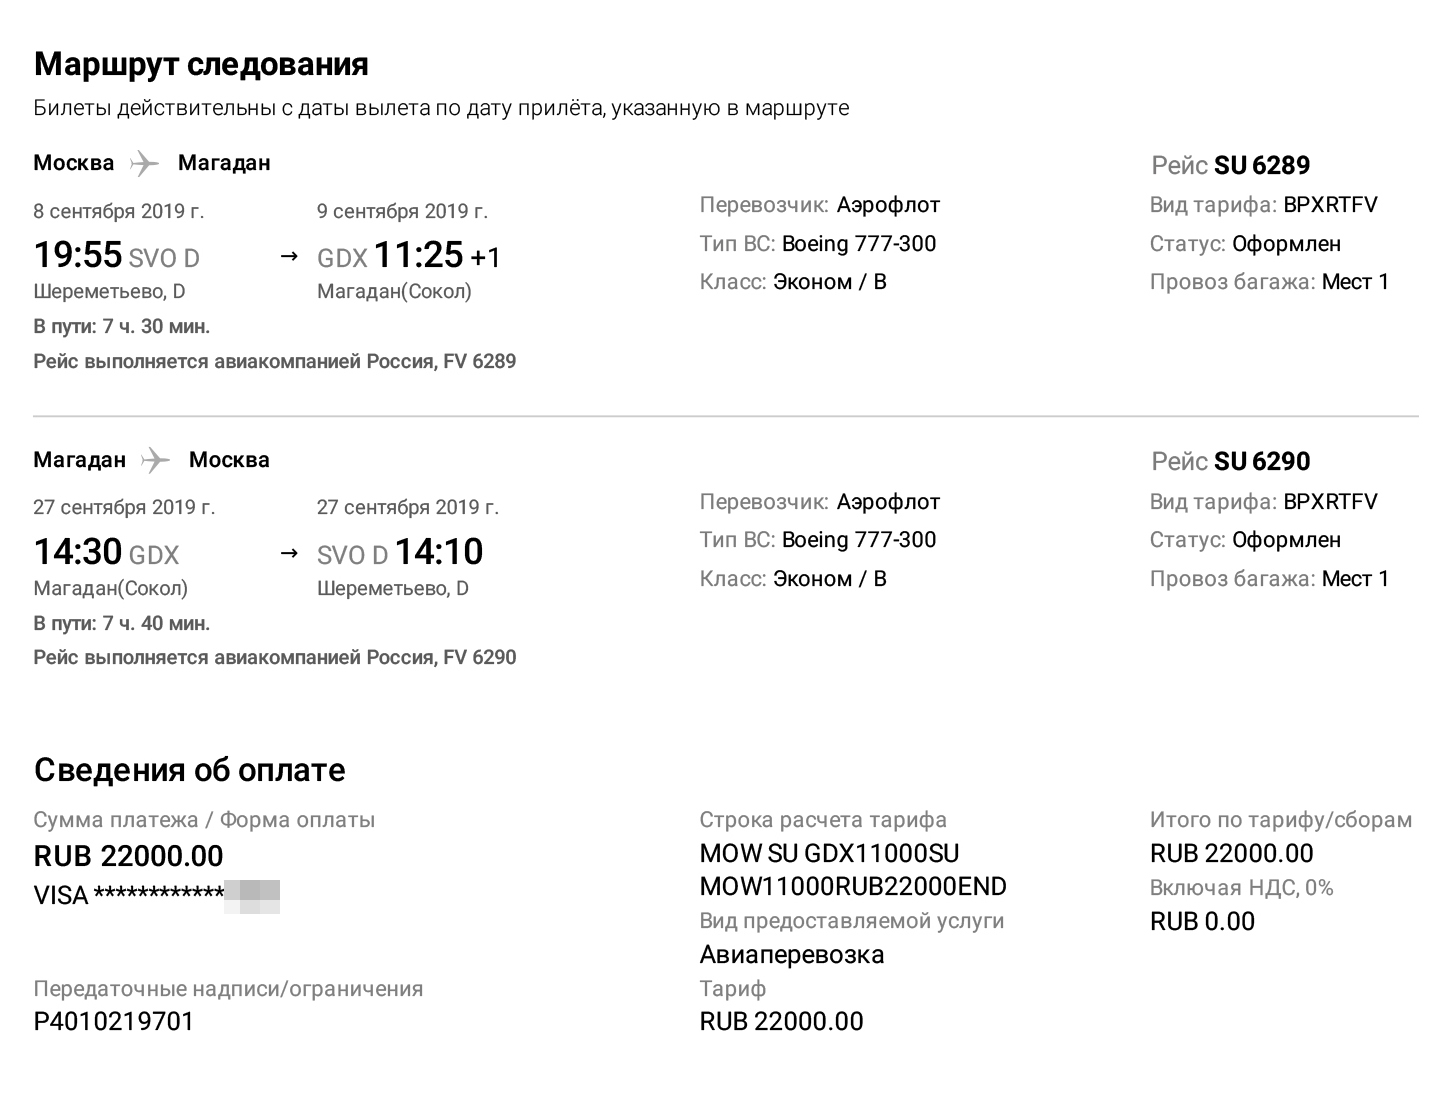Click the arrival date 9 сентября 2019 г.
1452x1109 pixels.
tap(402, 211)
